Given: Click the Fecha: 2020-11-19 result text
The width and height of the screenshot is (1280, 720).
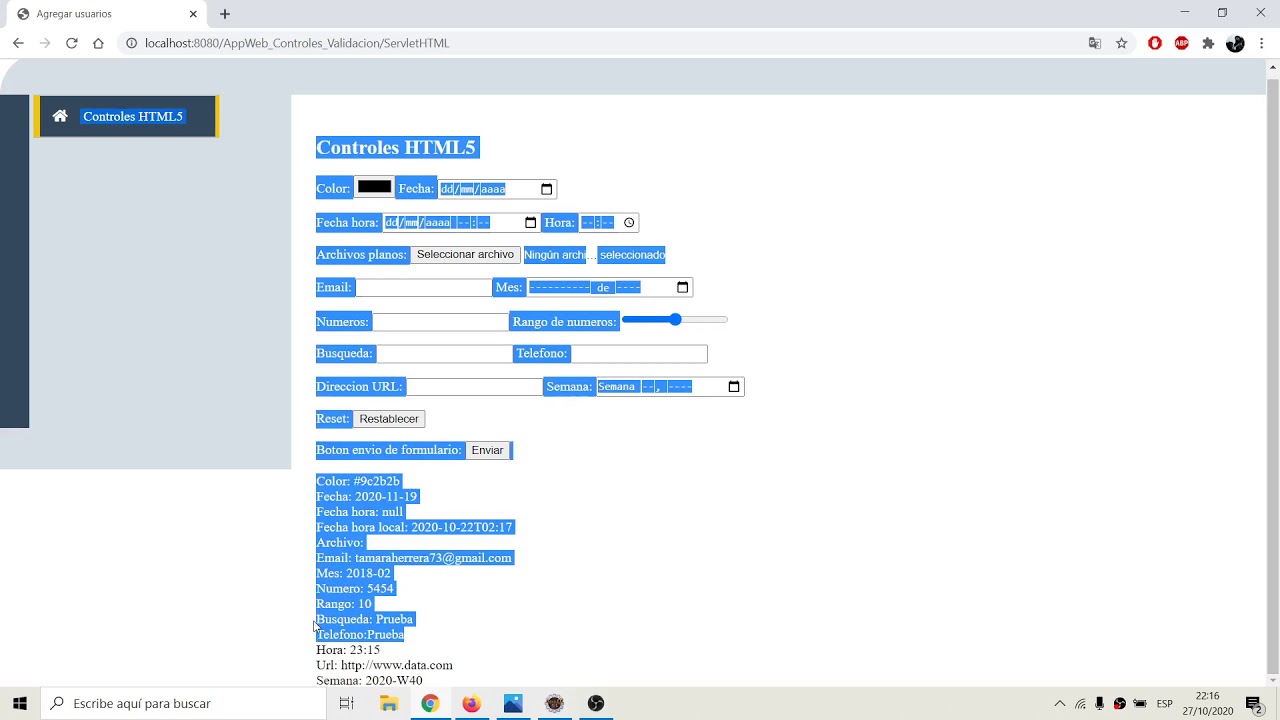Looking at the screenshot, I should (366, 497).
